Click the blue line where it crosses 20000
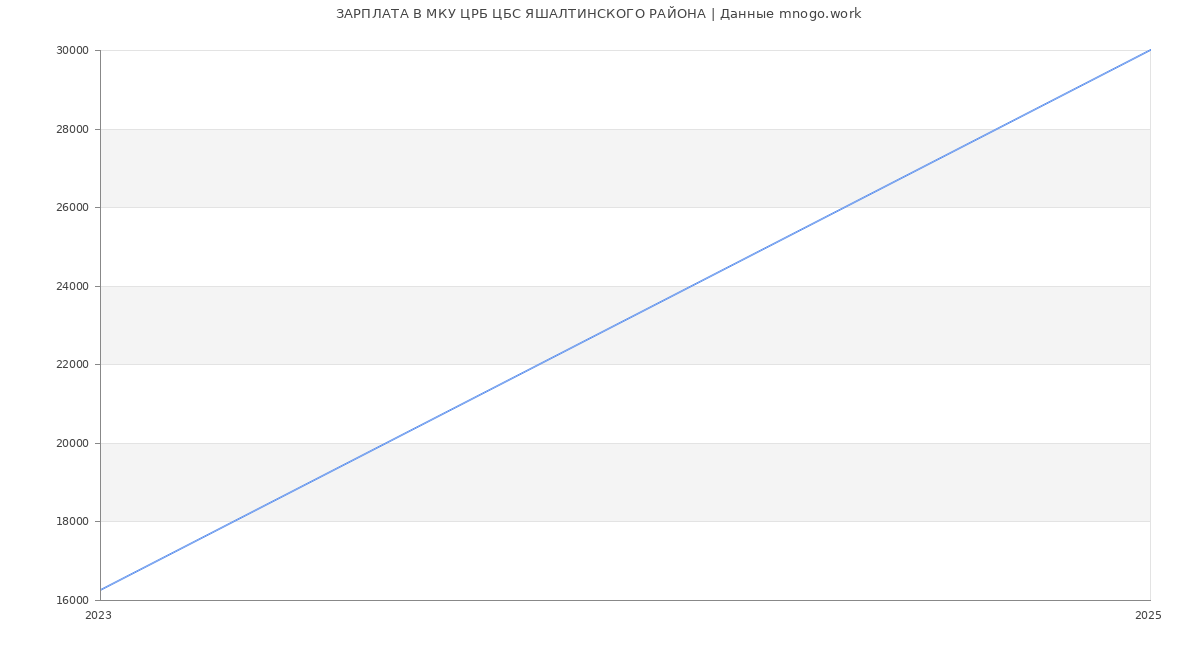Viewport: 1200px width, 650px height. [x=387, y=443]
